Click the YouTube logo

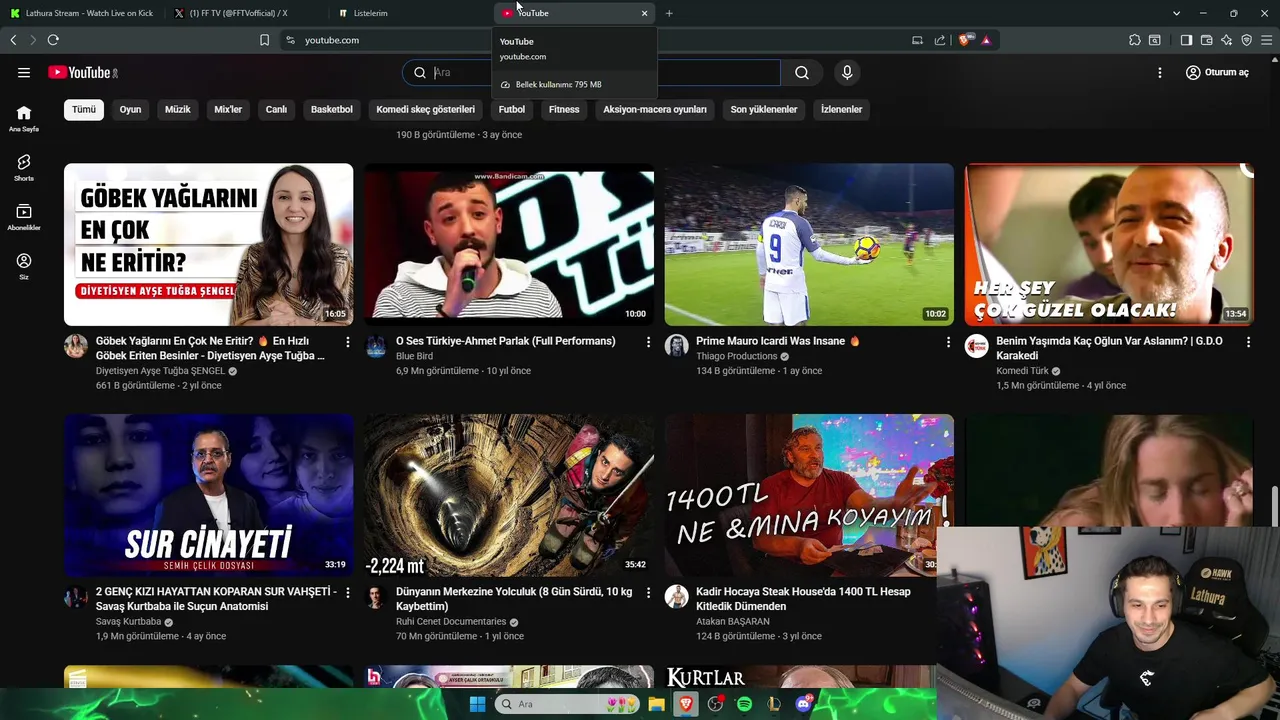pyautogui.click(x=83, y=72)
